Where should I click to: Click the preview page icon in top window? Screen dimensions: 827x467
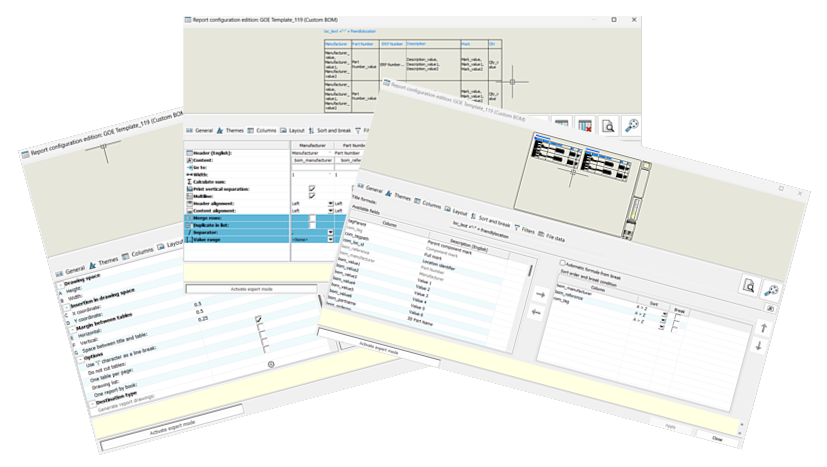[x=608, y=126]
